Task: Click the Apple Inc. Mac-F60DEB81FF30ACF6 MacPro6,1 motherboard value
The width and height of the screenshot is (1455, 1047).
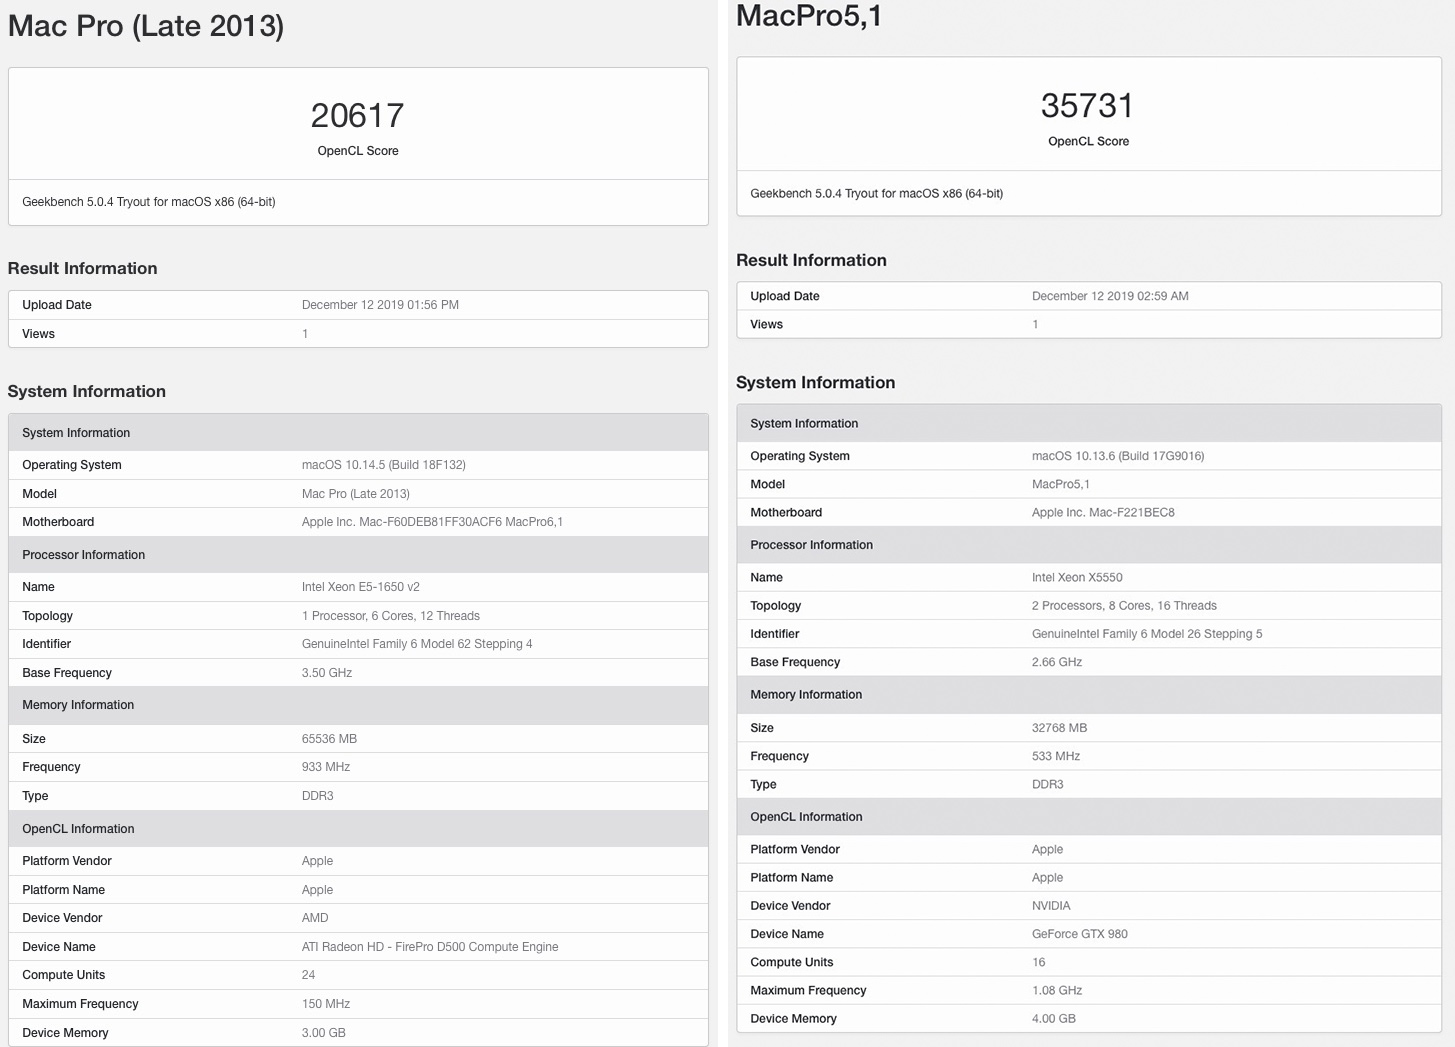Action: click(432, 522)
